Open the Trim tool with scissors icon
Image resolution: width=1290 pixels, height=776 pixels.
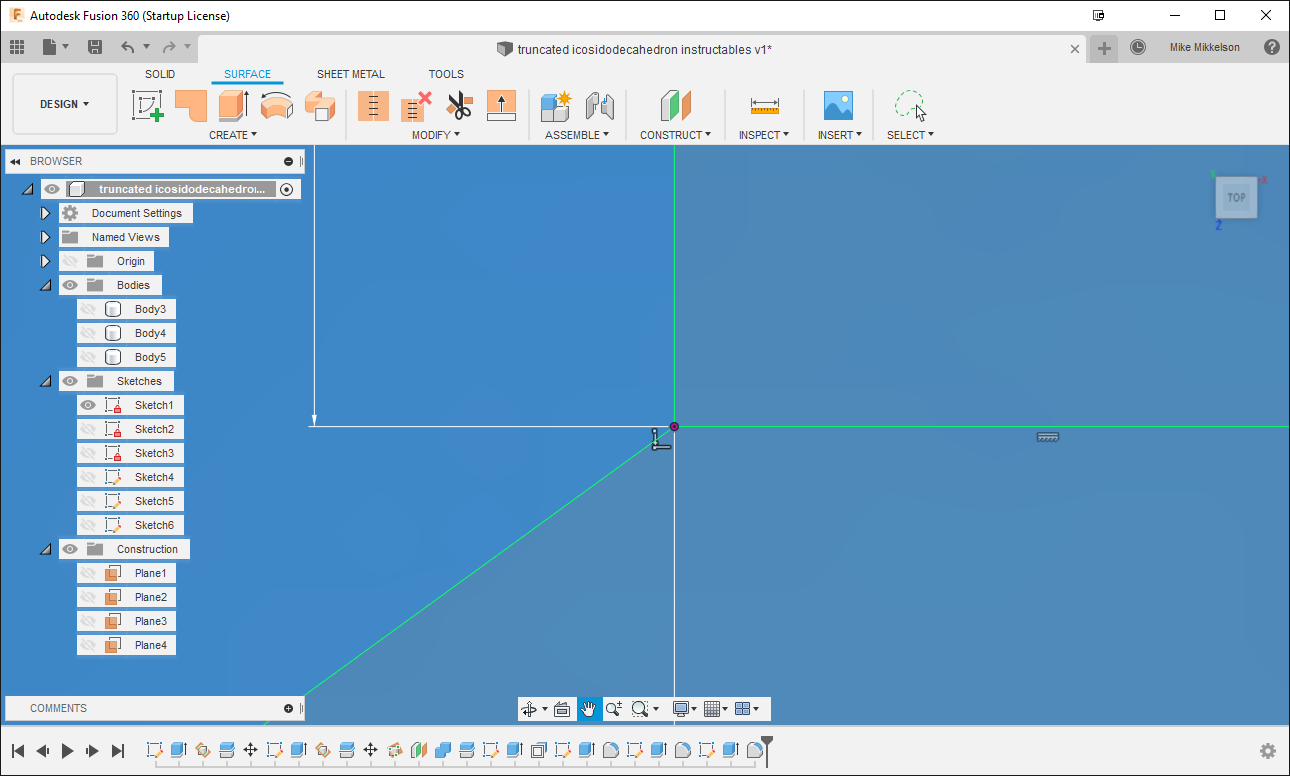(x=459, y=105)
